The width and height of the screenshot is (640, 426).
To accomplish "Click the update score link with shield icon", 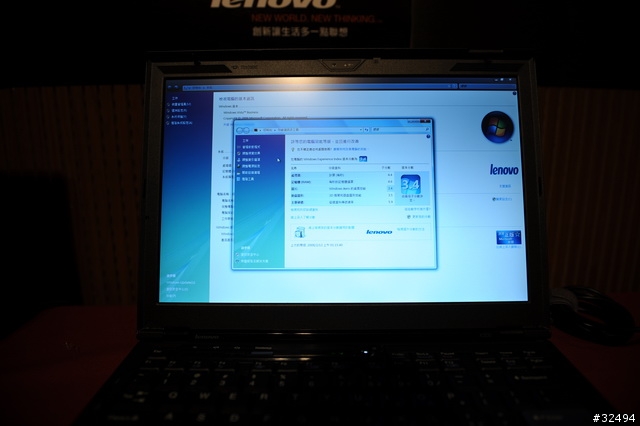I will (x=419, y=217).
